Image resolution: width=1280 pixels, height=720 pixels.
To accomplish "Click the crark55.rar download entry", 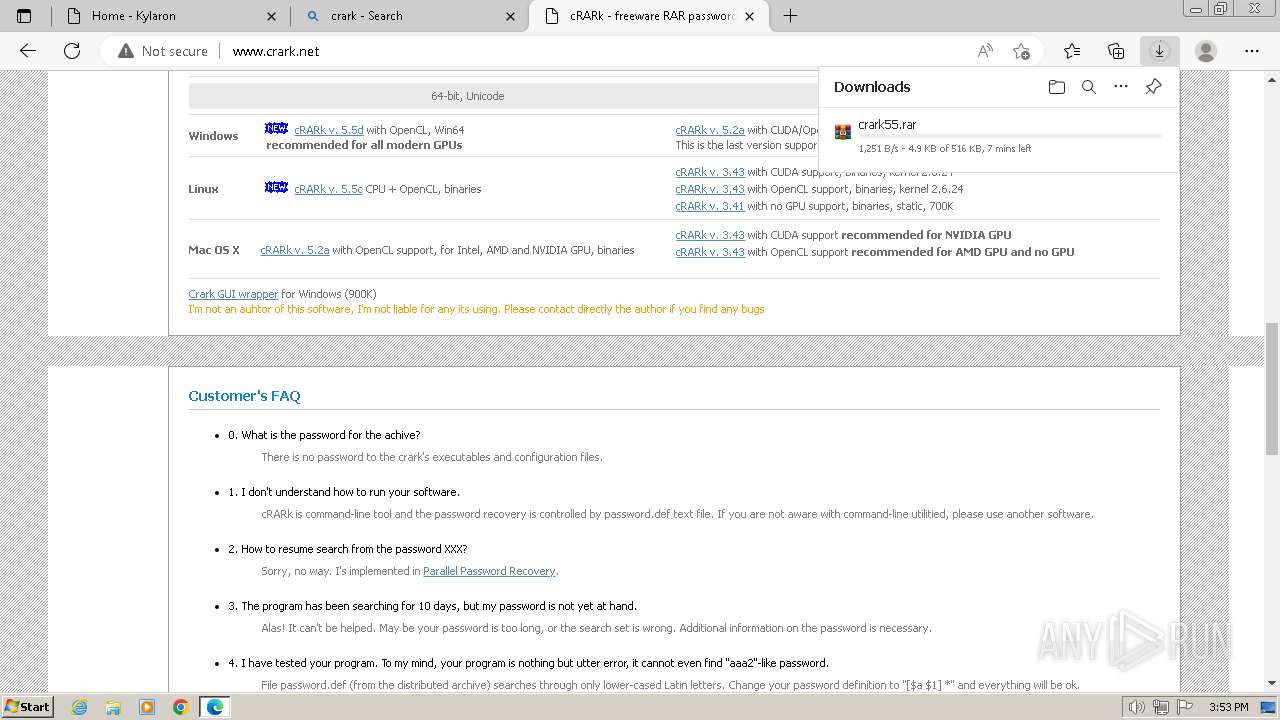I will tap(999, 136).
